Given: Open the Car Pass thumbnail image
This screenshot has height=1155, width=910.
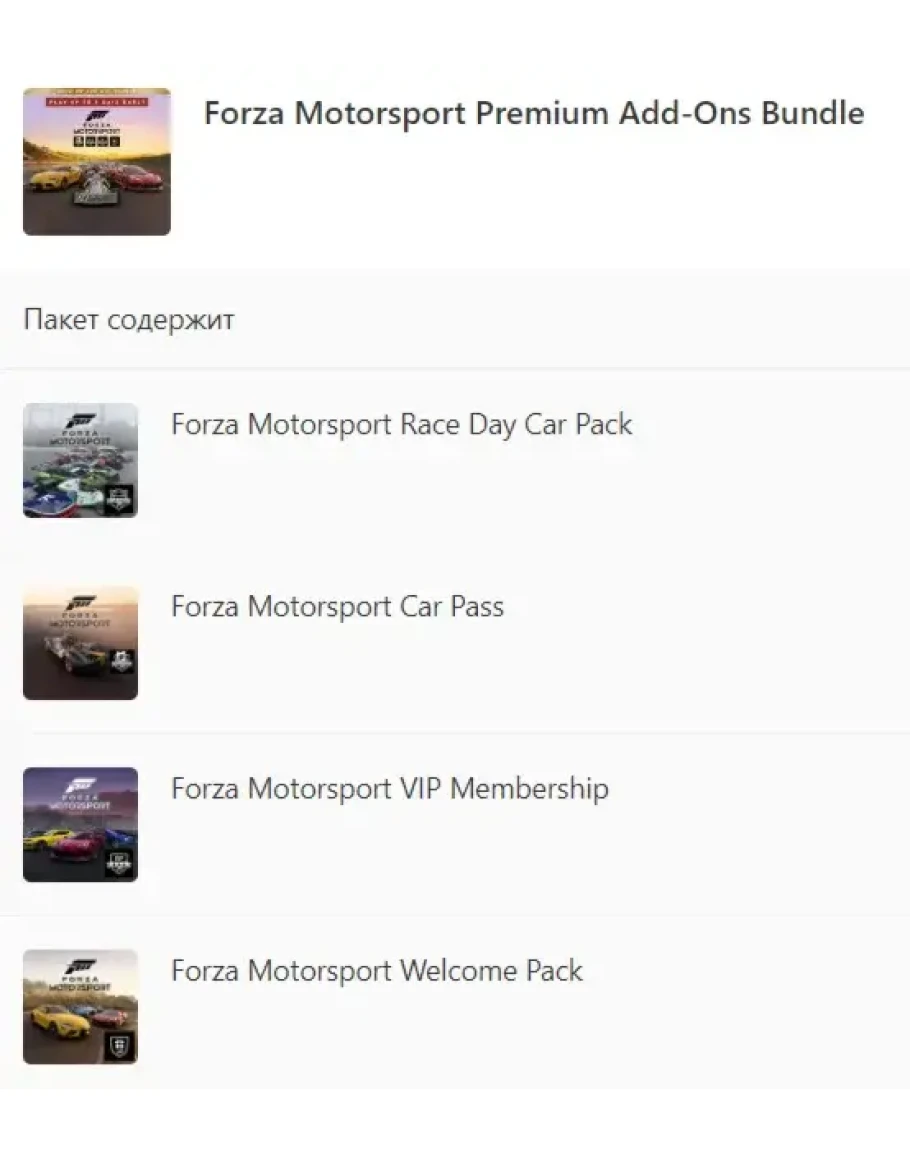Looking at the screenshot, I should pos(80,642).
